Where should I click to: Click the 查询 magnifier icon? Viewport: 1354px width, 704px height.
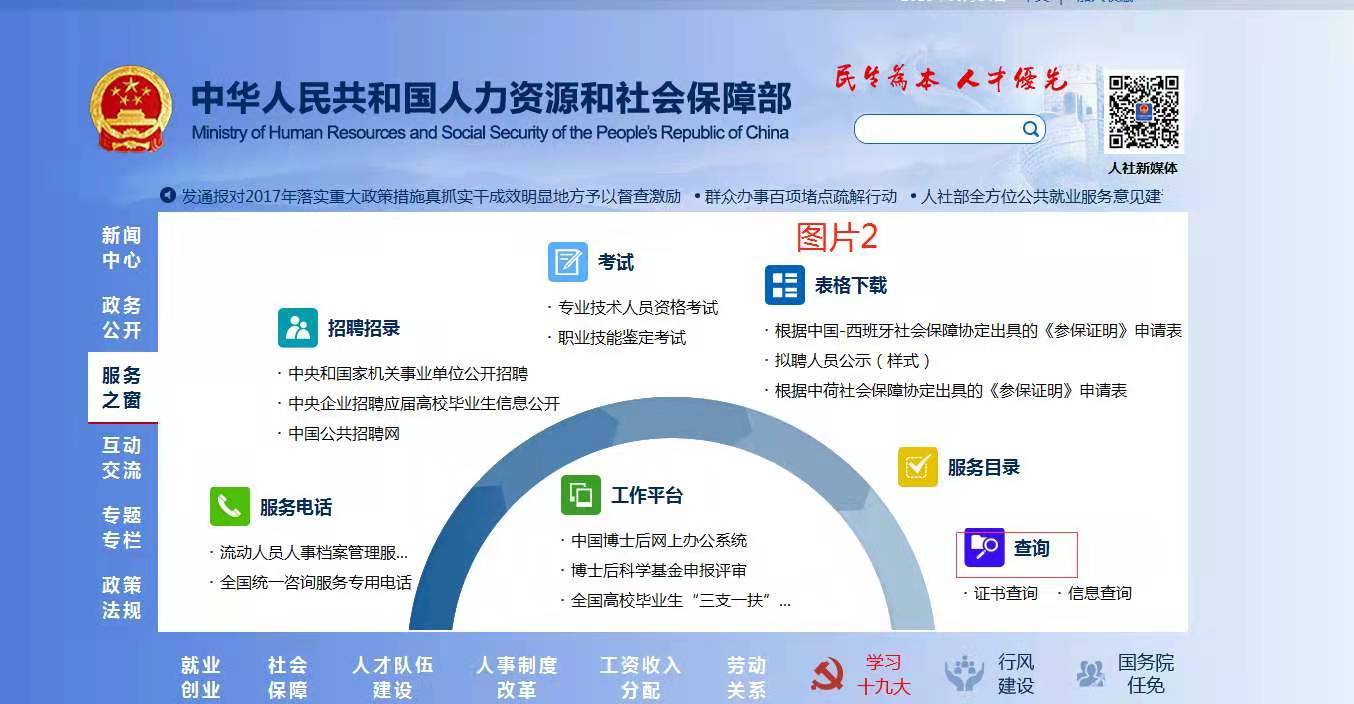click(984, 548)
